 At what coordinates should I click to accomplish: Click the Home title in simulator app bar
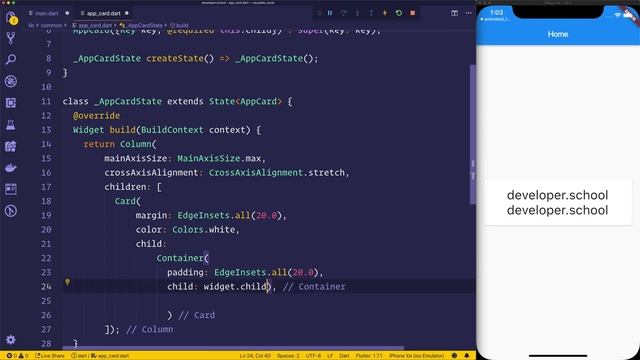558,34
